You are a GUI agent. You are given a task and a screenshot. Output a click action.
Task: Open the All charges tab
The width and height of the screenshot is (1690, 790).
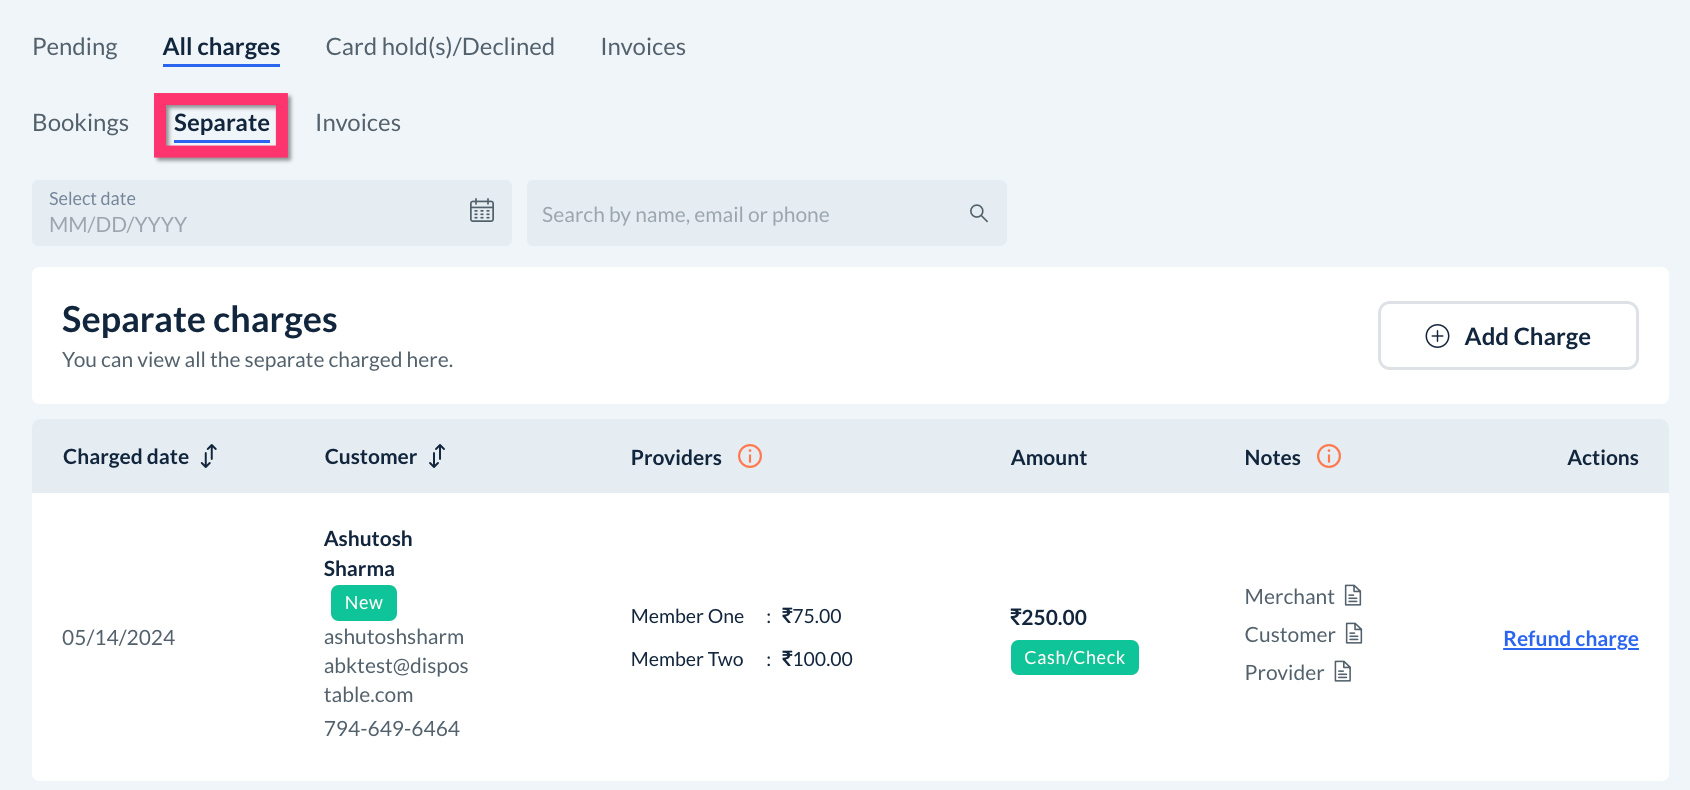[221, 47]
